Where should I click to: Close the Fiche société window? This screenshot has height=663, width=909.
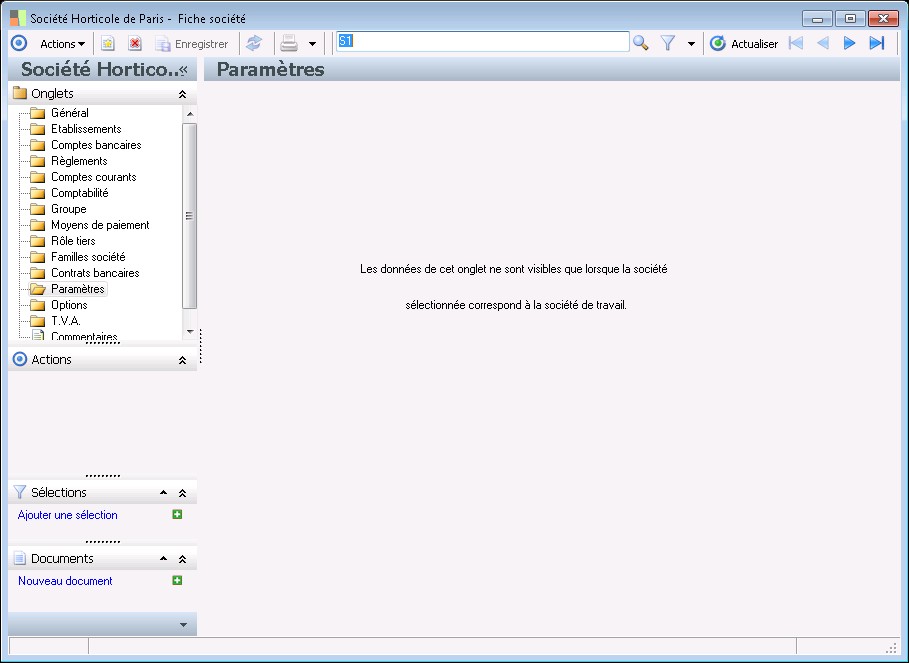tap(883, 19)
